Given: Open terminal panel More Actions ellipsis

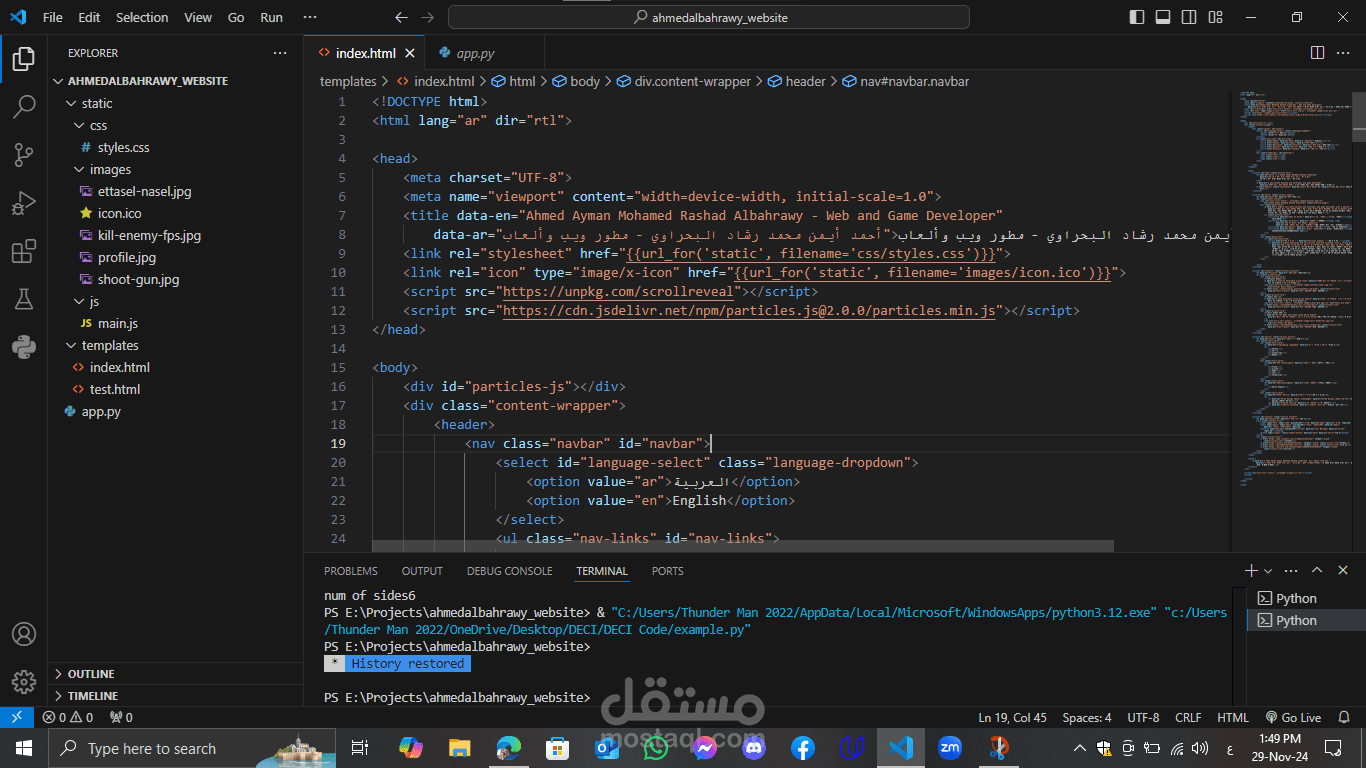Looking at the screenshot, I should coord(1291,570).
